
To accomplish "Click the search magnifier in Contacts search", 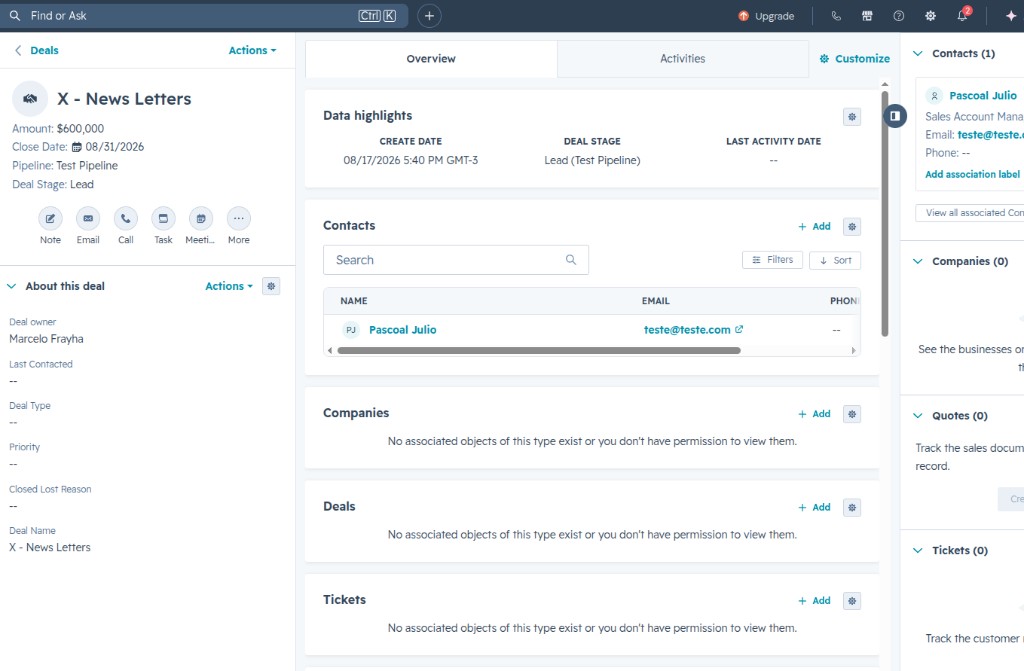I will (571, 260).
